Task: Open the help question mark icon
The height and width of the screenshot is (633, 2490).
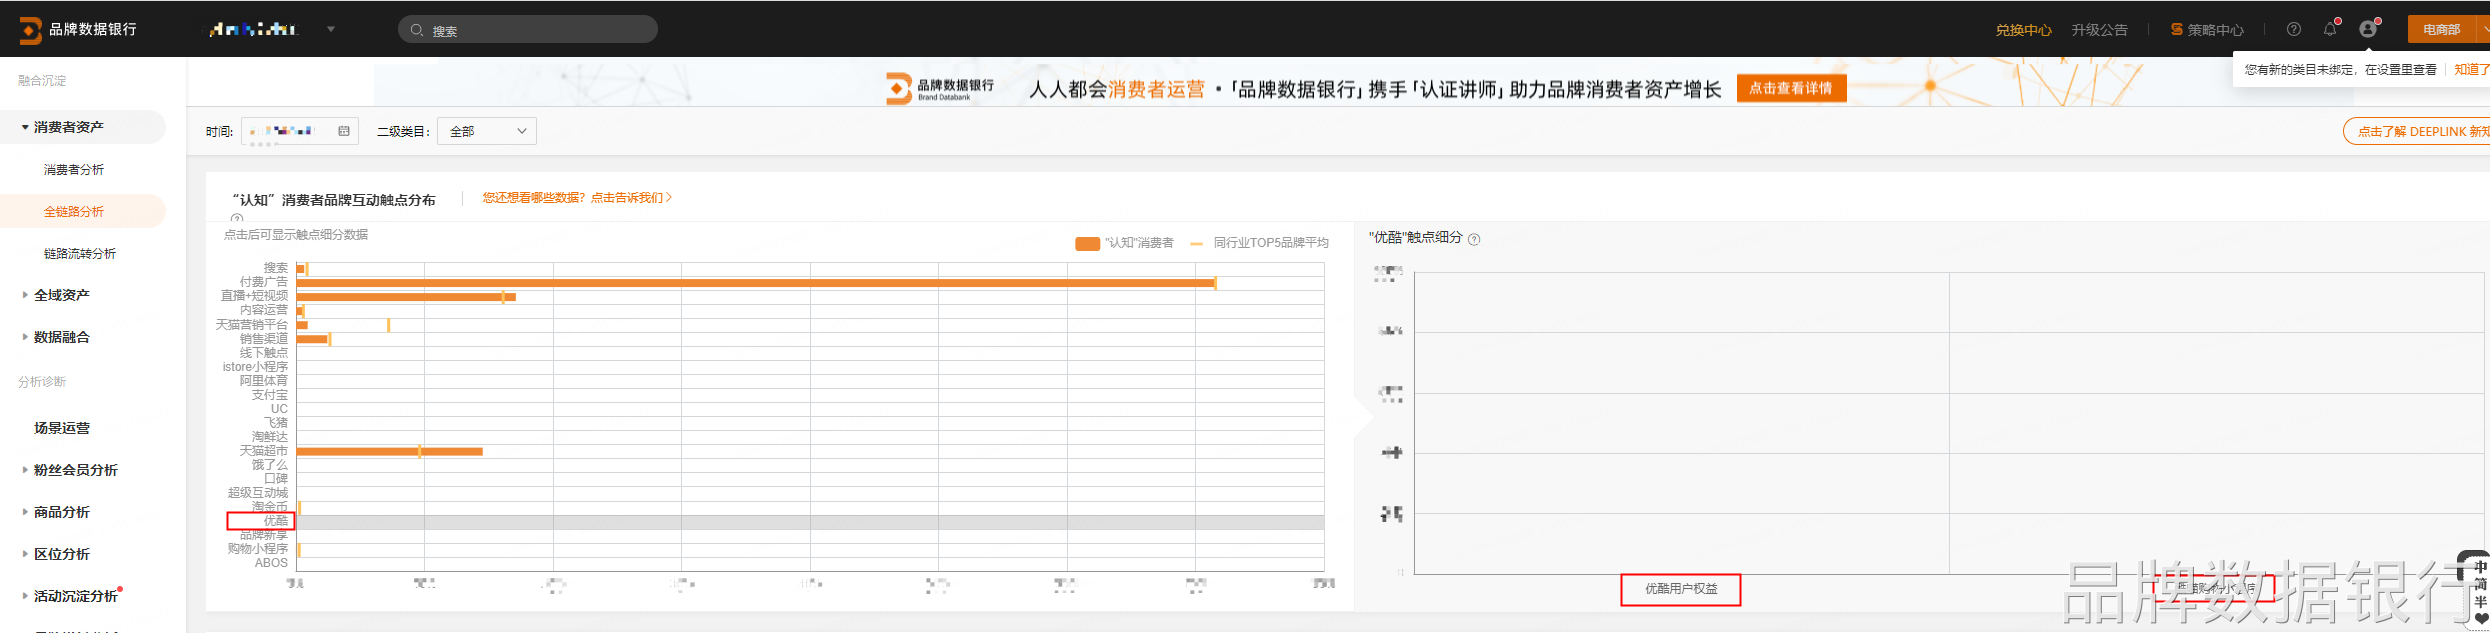Action: (x=2294, y=29)
